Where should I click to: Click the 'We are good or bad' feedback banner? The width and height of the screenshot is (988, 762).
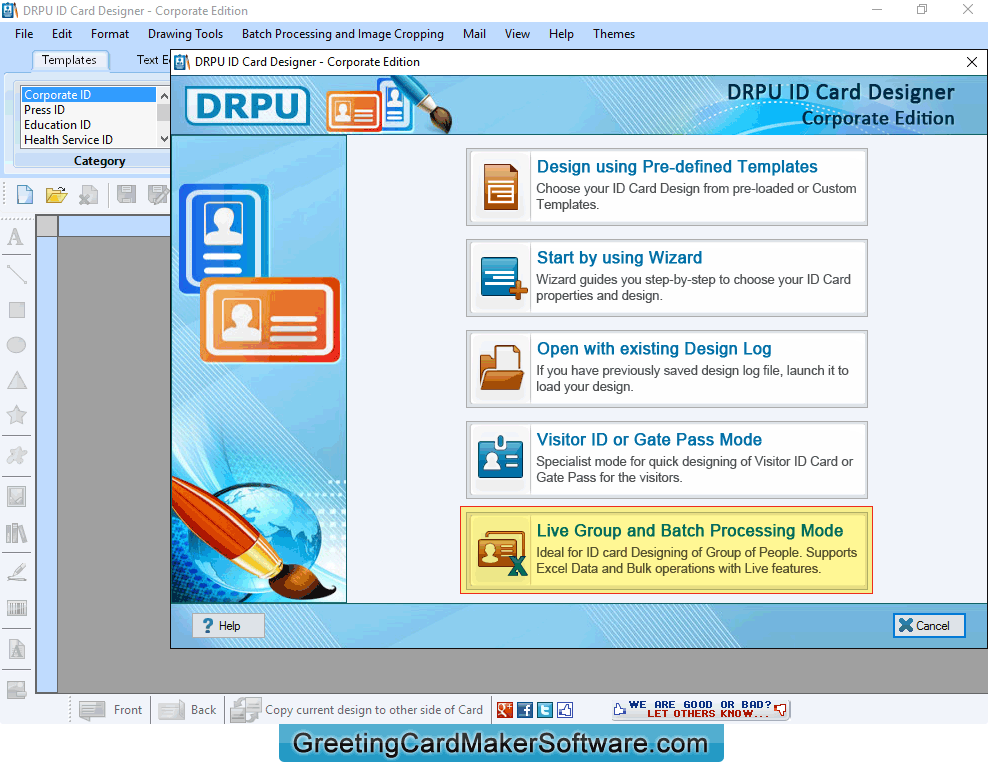coord(701,710)
